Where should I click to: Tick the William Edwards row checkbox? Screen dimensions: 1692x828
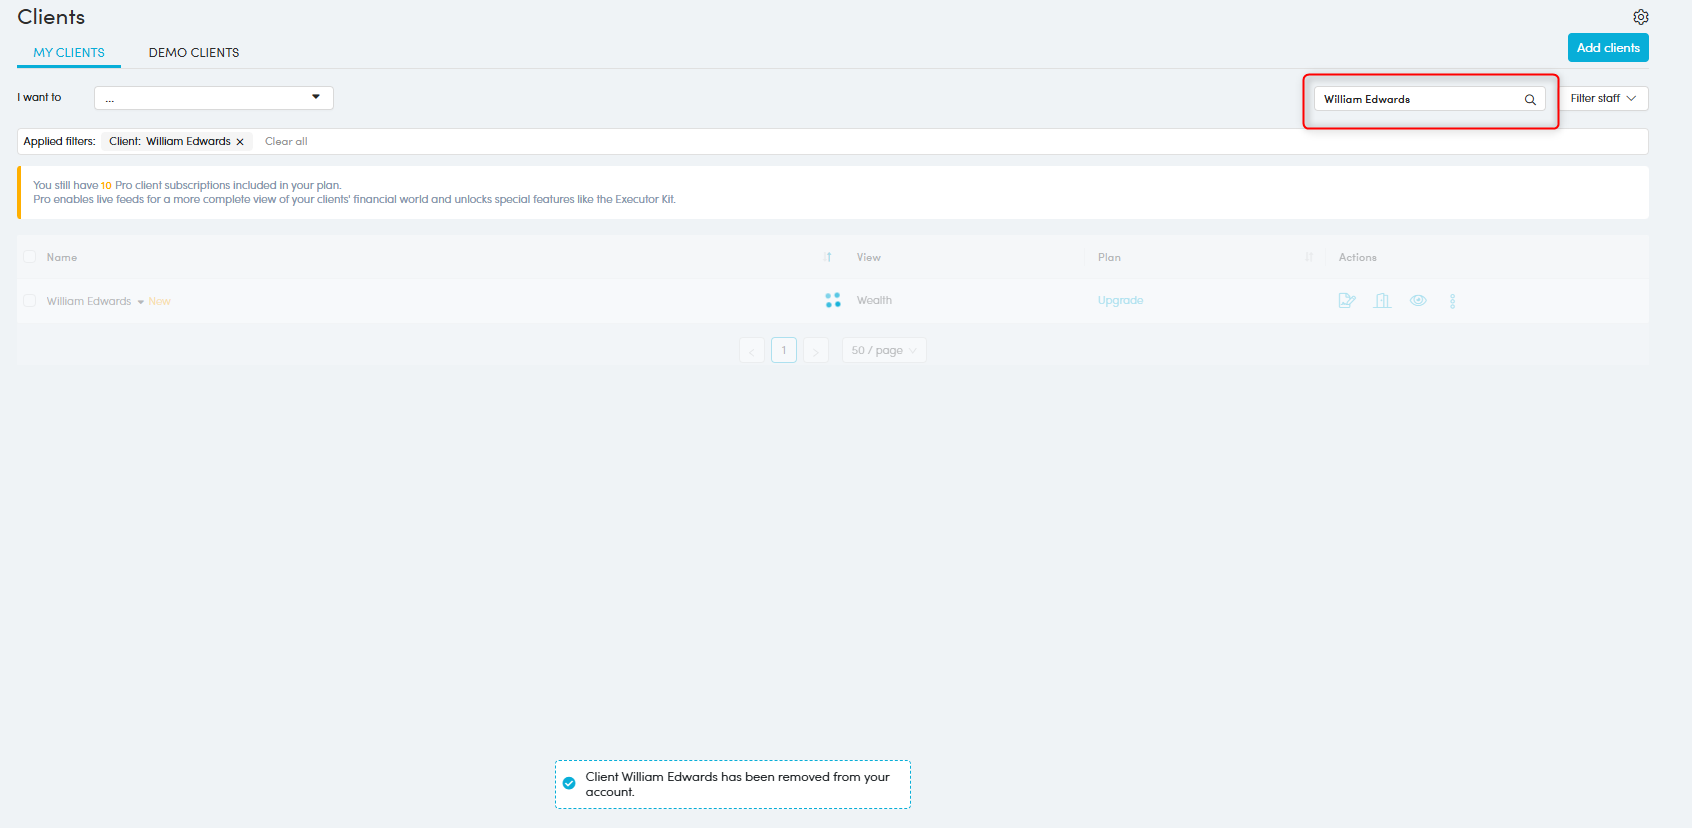[29, 301]
